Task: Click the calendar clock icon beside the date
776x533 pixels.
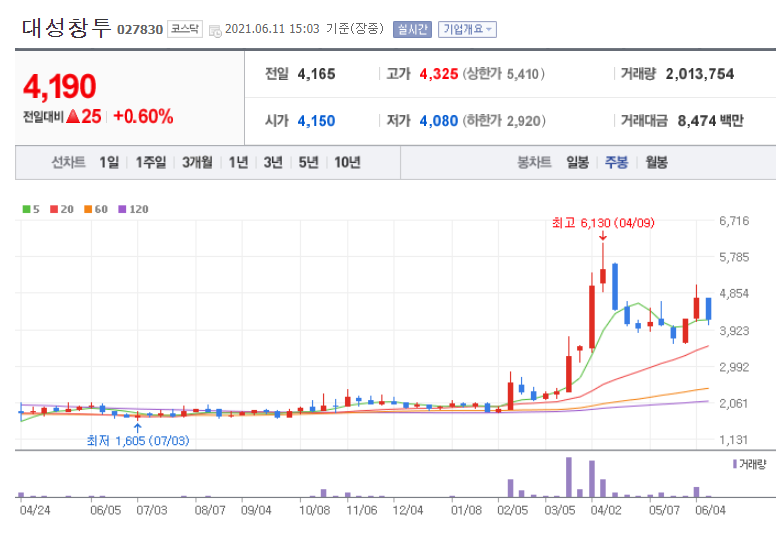Action: click(215, 31)
